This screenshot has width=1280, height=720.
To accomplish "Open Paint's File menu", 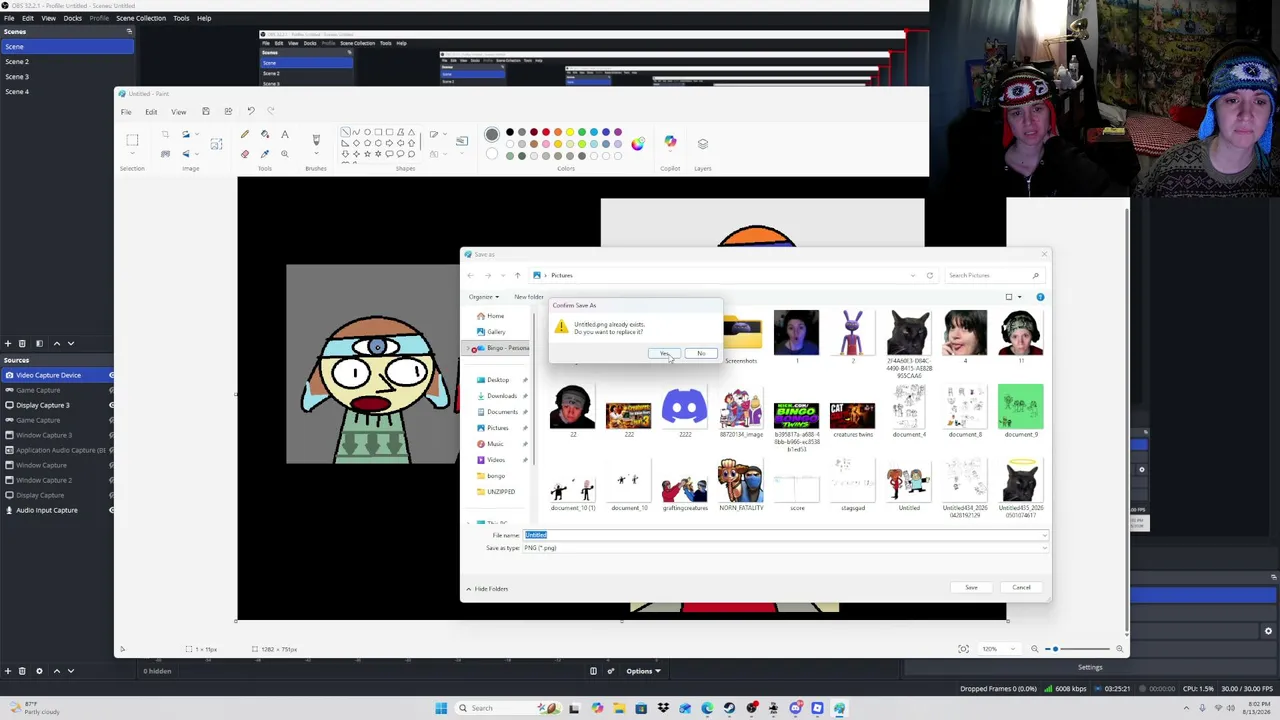I will (126, 112).
